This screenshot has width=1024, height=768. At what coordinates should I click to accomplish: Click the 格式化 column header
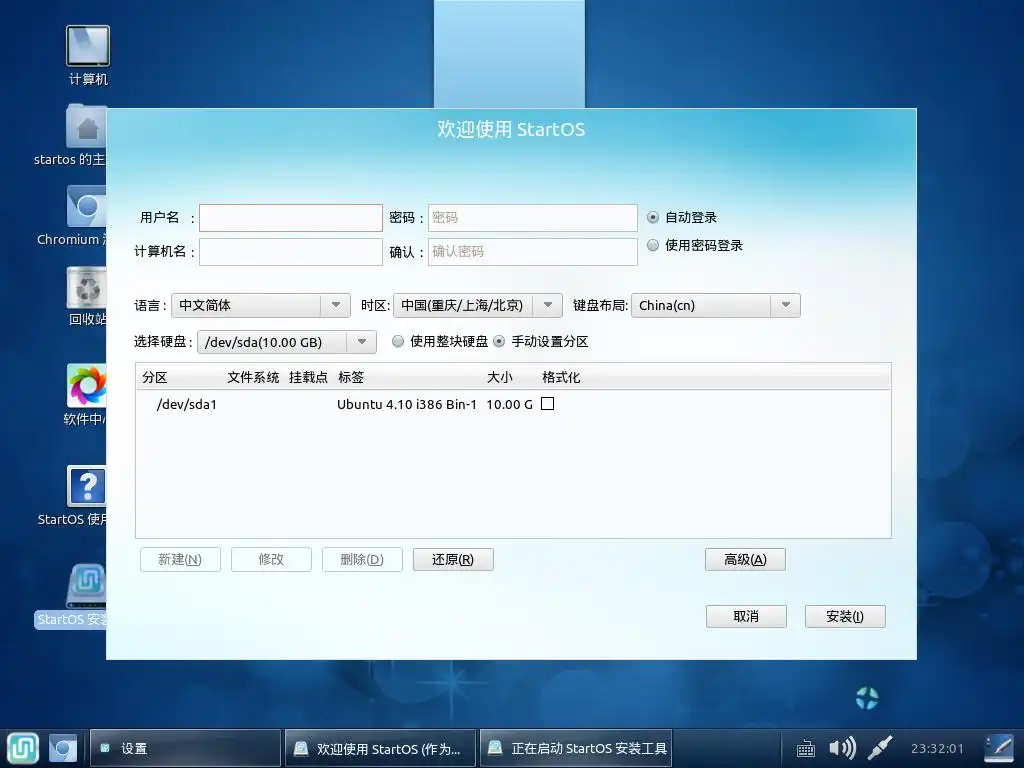[561, 377]
